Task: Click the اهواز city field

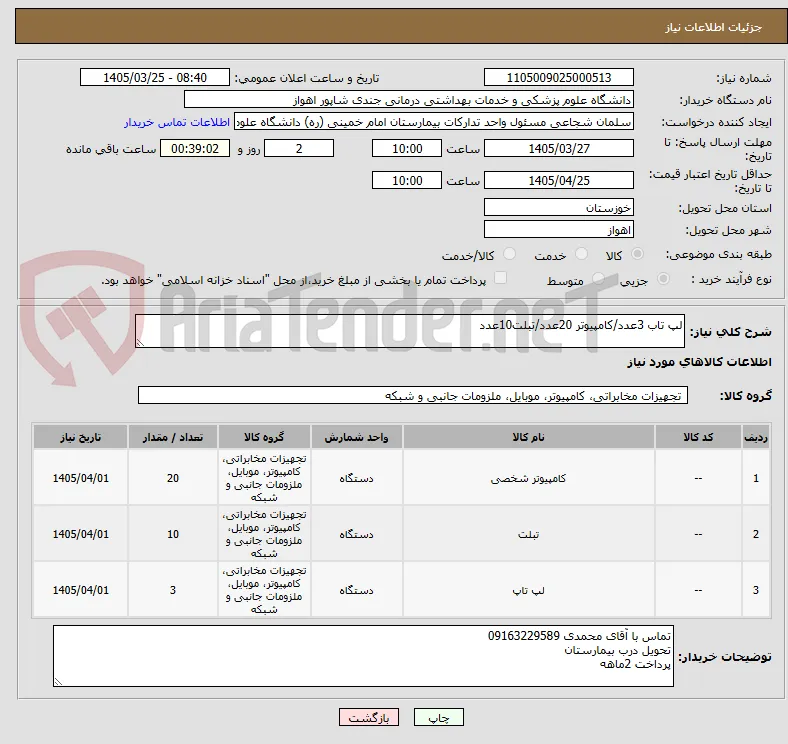Action: pyautogui.click(x=558, y=229)
